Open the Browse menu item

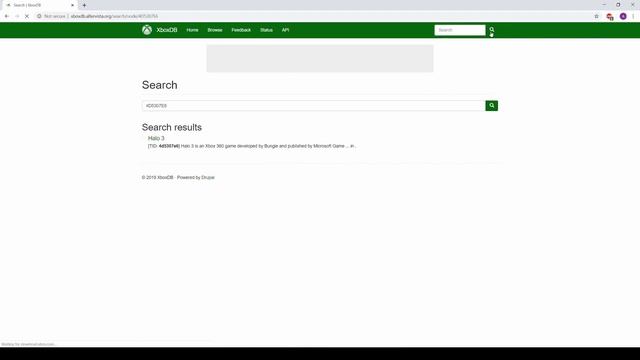[x=215, y=30]
